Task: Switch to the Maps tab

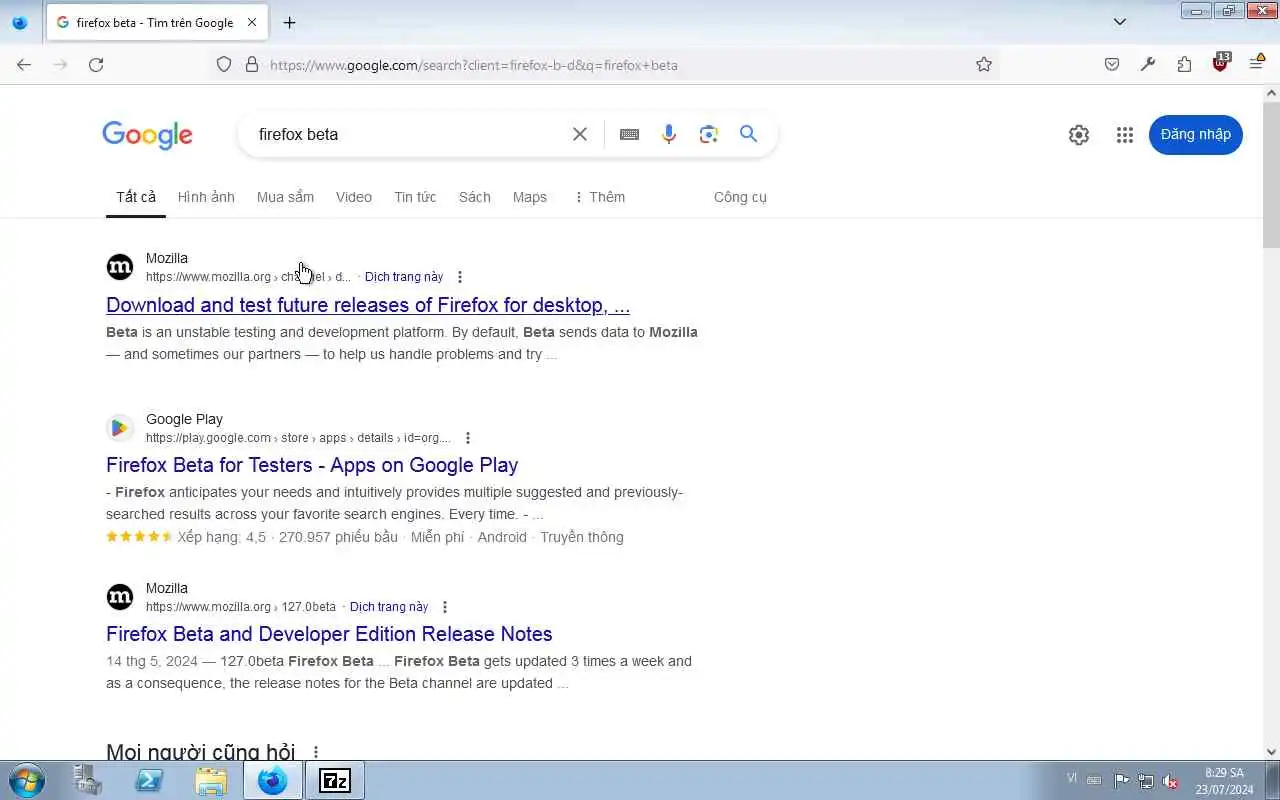Action: pyautogui.click(x=530, y=197)
